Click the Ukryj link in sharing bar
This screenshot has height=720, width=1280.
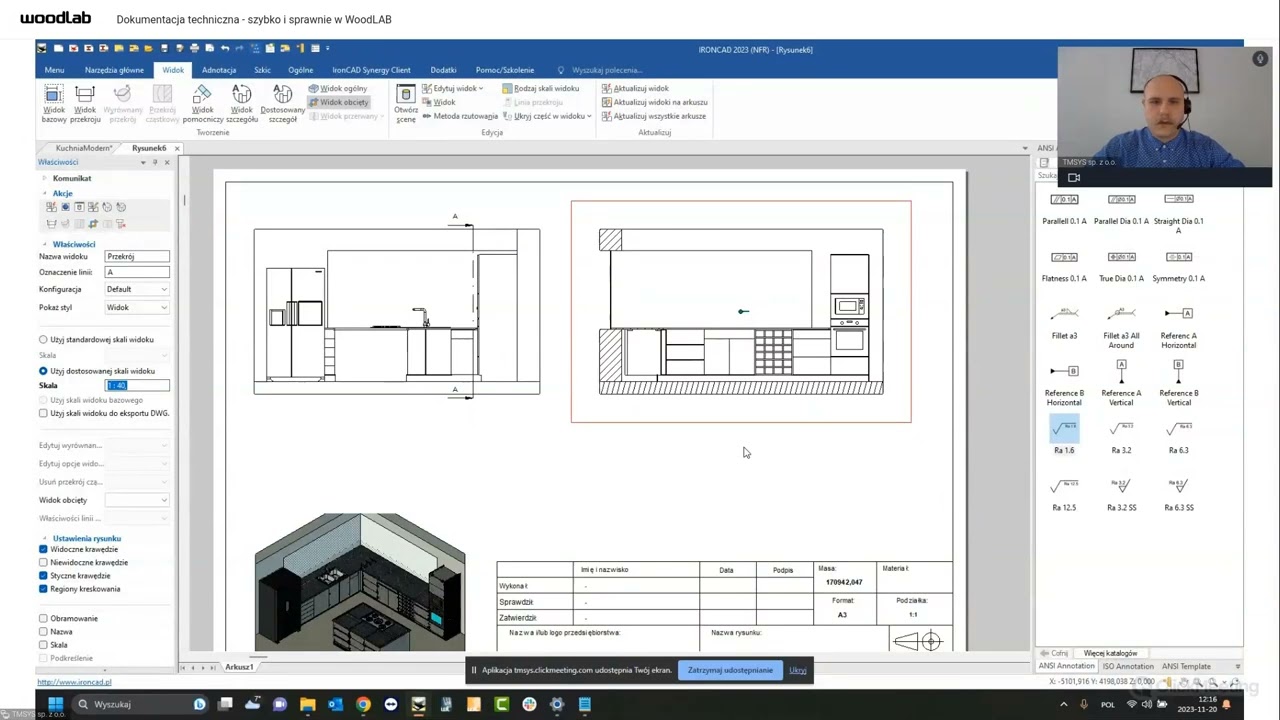[x=797, y=670]
